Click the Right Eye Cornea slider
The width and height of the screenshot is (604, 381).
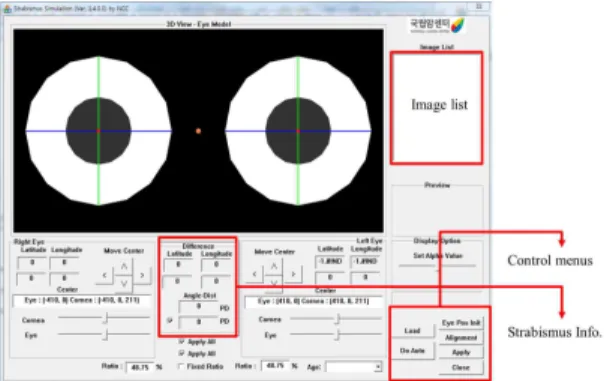tap(104, 318)
